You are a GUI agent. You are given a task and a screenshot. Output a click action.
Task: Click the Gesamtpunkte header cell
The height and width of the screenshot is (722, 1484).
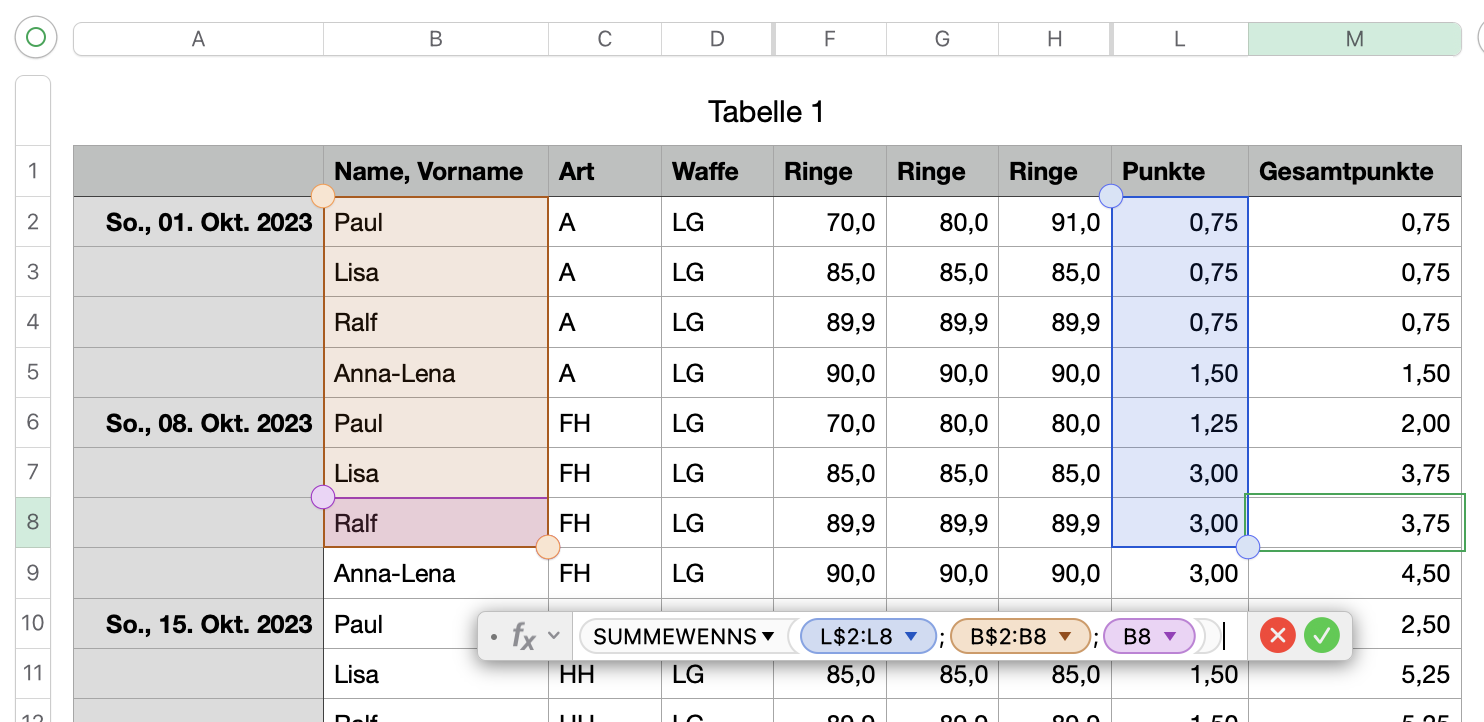(x=1346, y=171)
